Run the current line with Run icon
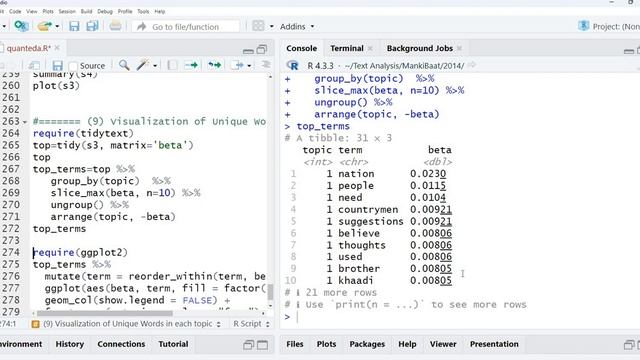640x360 pixels. pos(191,65)
